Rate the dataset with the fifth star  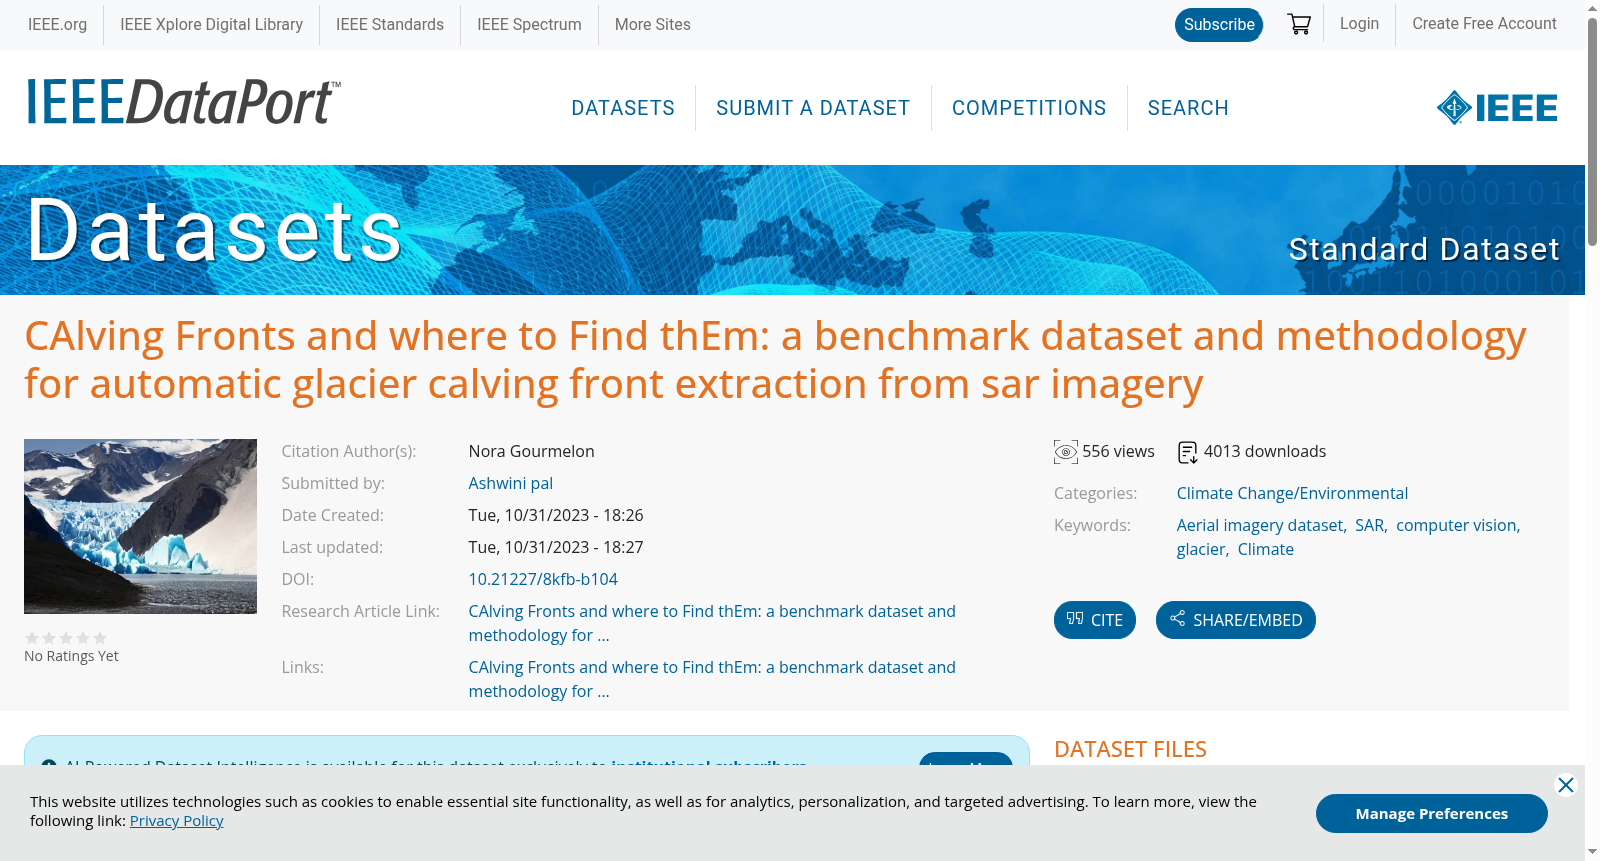pyautogui.click(x=100, y=638)
